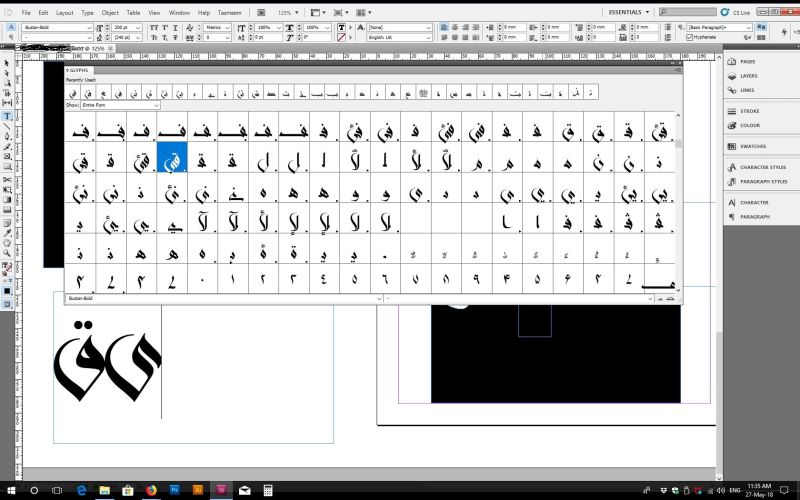800x500 pixels.
Task: Open the Character Styles panel
Action: click(757, 167)
